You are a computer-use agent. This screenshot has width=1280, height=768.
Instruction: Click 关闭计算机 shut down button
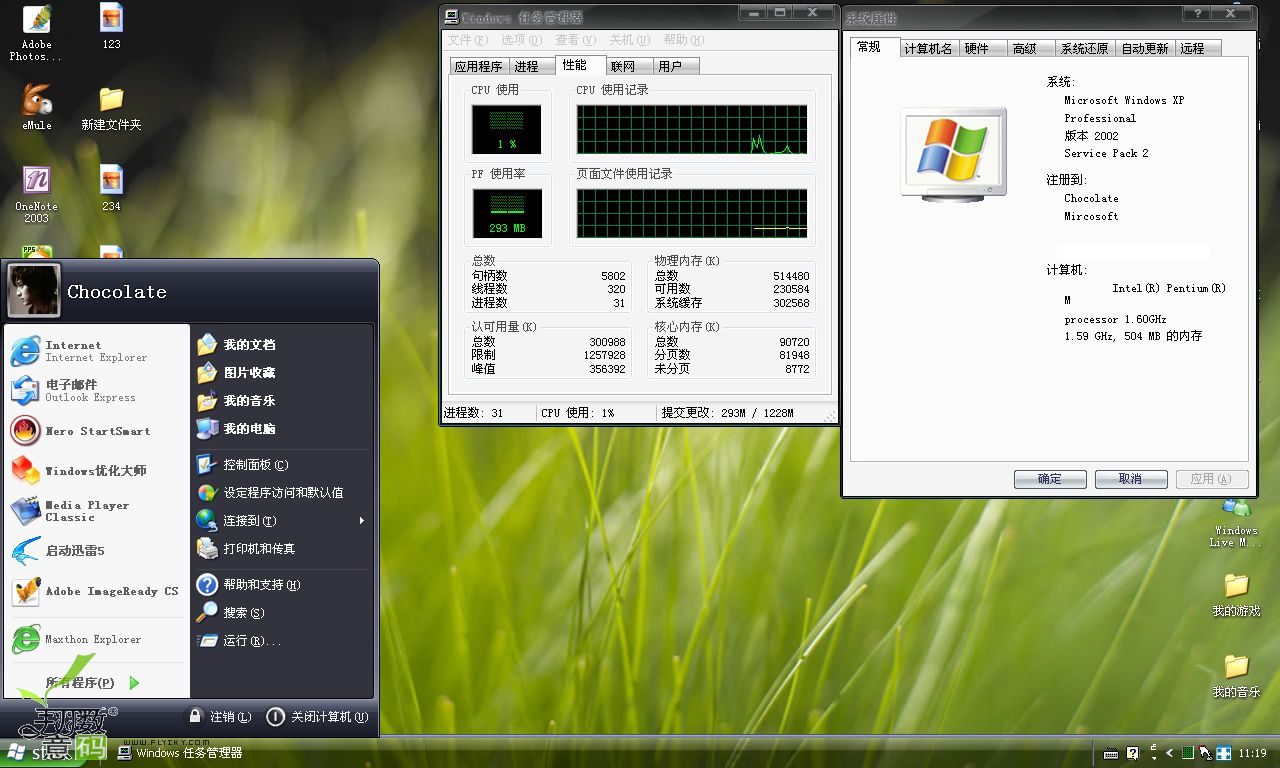point(318,717)
